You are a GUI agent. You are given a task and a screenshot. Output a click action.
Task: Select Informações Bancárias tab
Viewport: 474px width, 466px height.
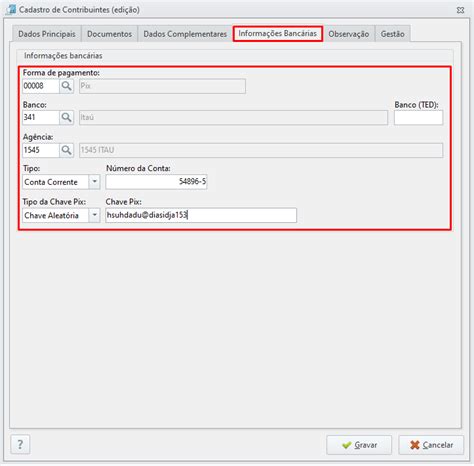(x=277, y=33)
